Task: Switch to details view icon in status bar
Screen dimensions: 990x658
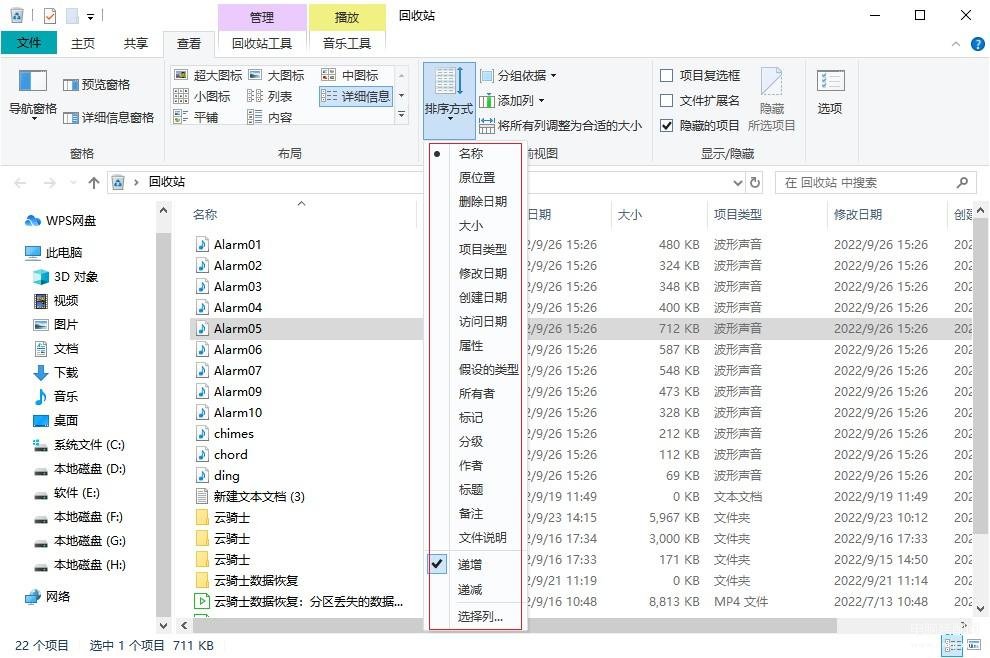Action: (x=952, y=645)
